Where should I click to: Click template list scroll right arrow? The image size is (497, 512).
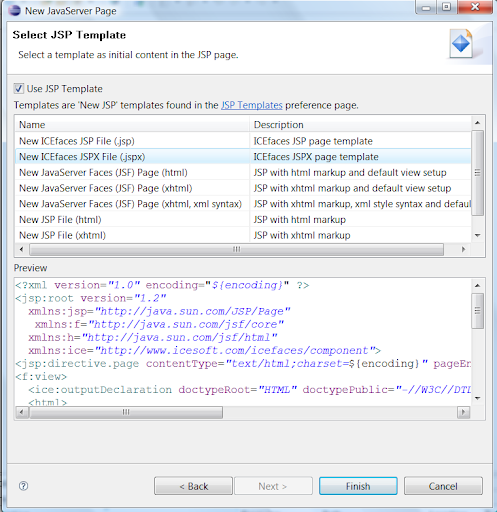point(463,249)
